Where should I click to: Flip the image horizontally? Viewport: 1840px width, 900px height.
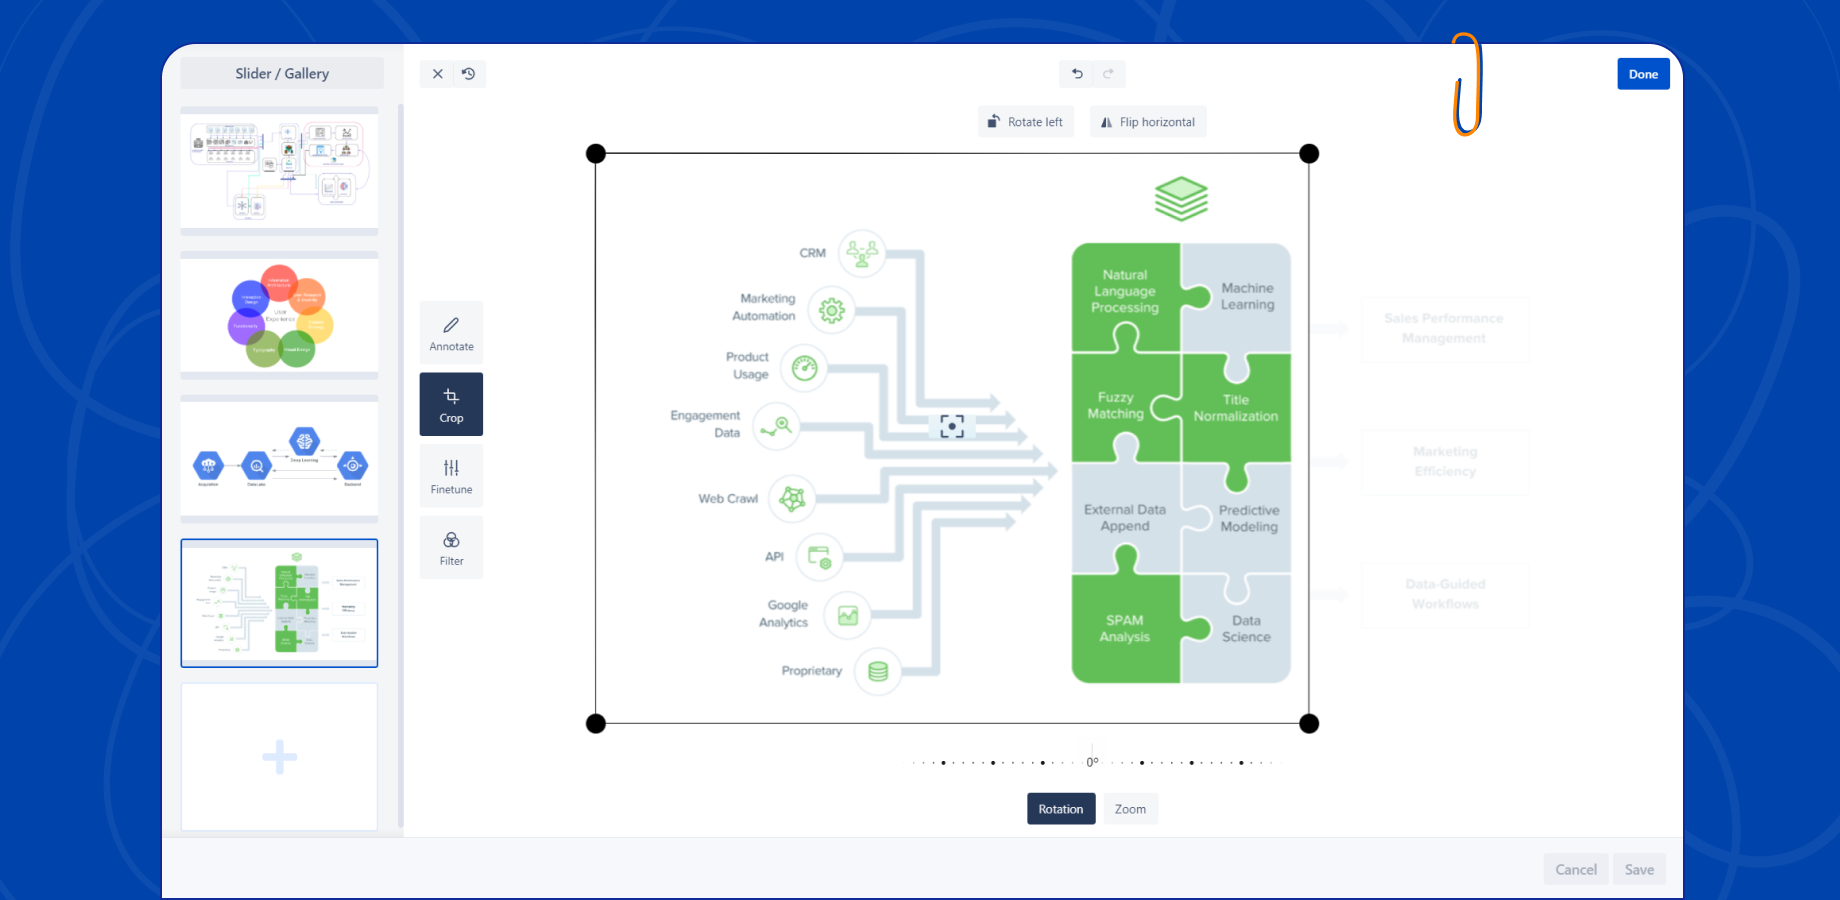[1147, 121]
